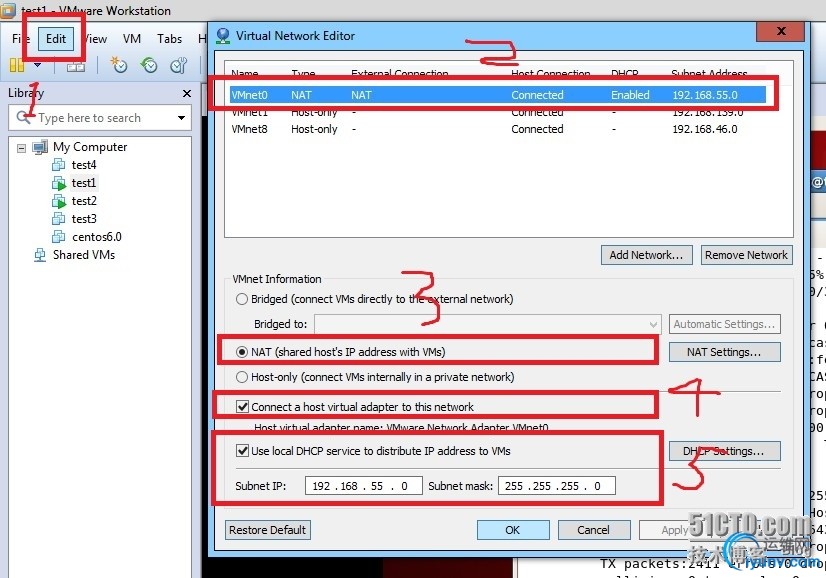Open the Tabs menu
The image size is (826, 578).
169,39
